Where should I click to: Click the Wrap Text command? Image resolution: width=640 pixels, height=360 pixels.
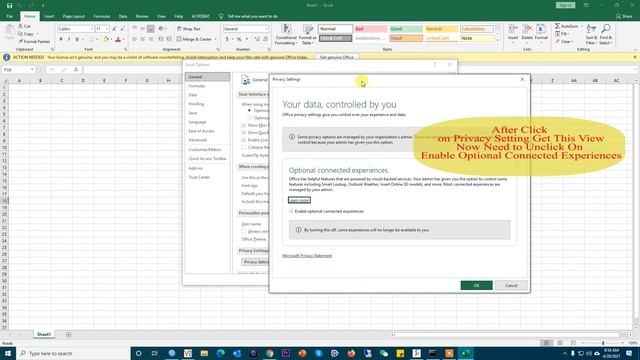pyautogui.click(x=189, y=29)
